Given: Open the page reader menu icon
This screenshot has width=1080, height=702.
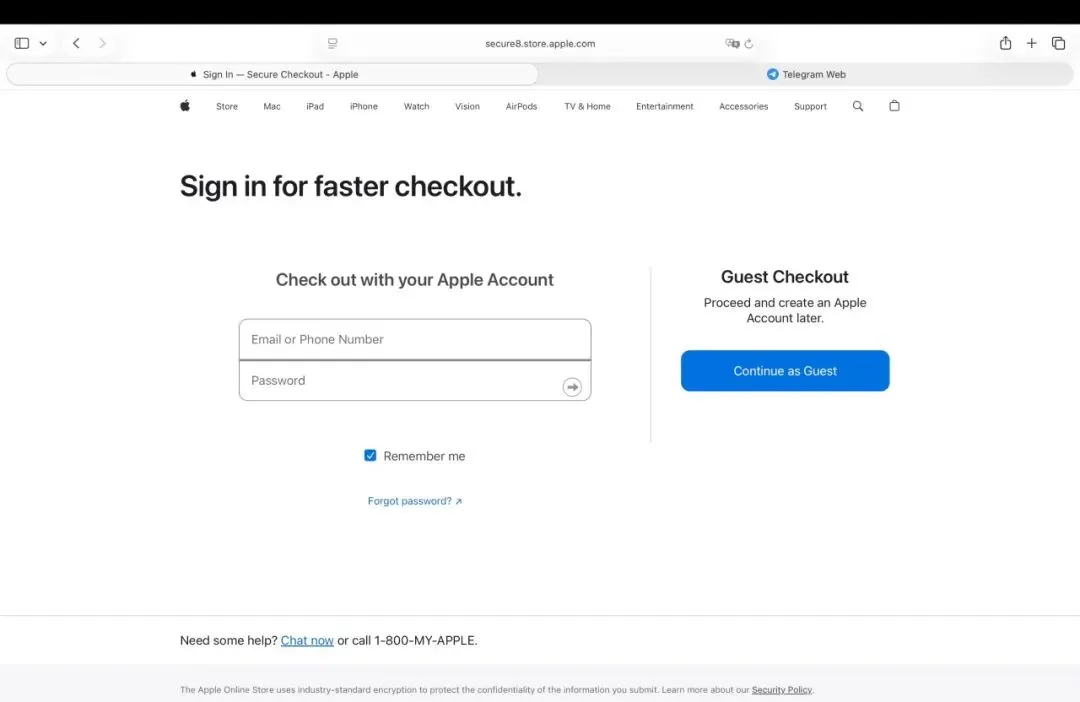Looking at the screenshot, I should [333, 43].
